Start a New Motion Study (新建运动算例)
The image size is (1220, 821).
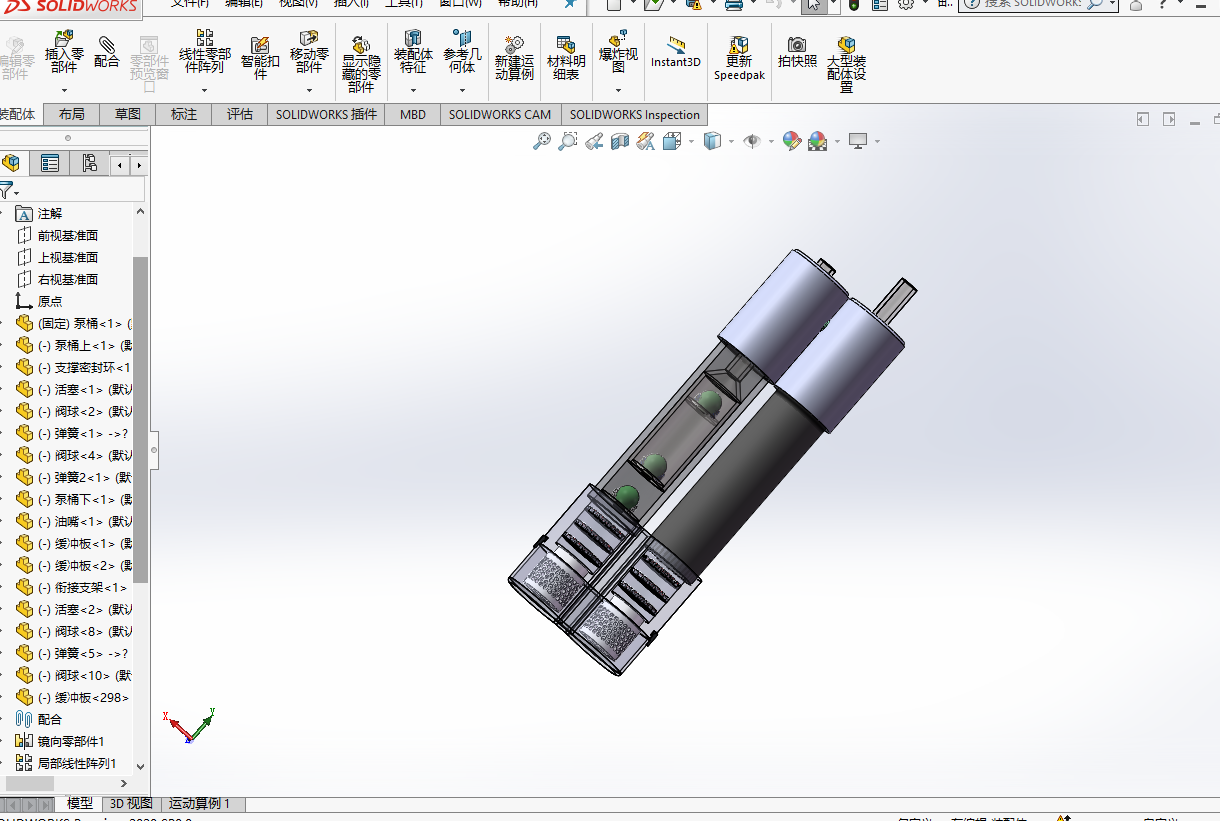[514, 58]
